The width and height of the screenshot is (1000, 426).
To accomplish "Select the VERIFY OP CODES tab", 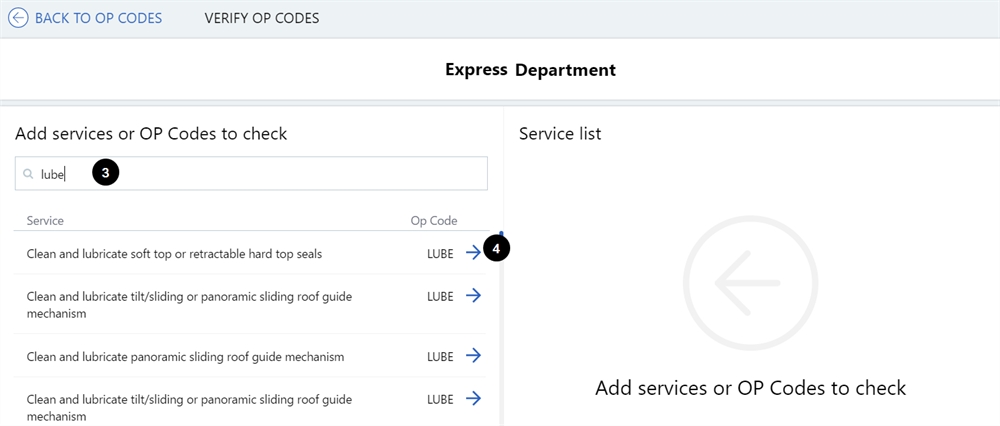I will tap(262, 18).
